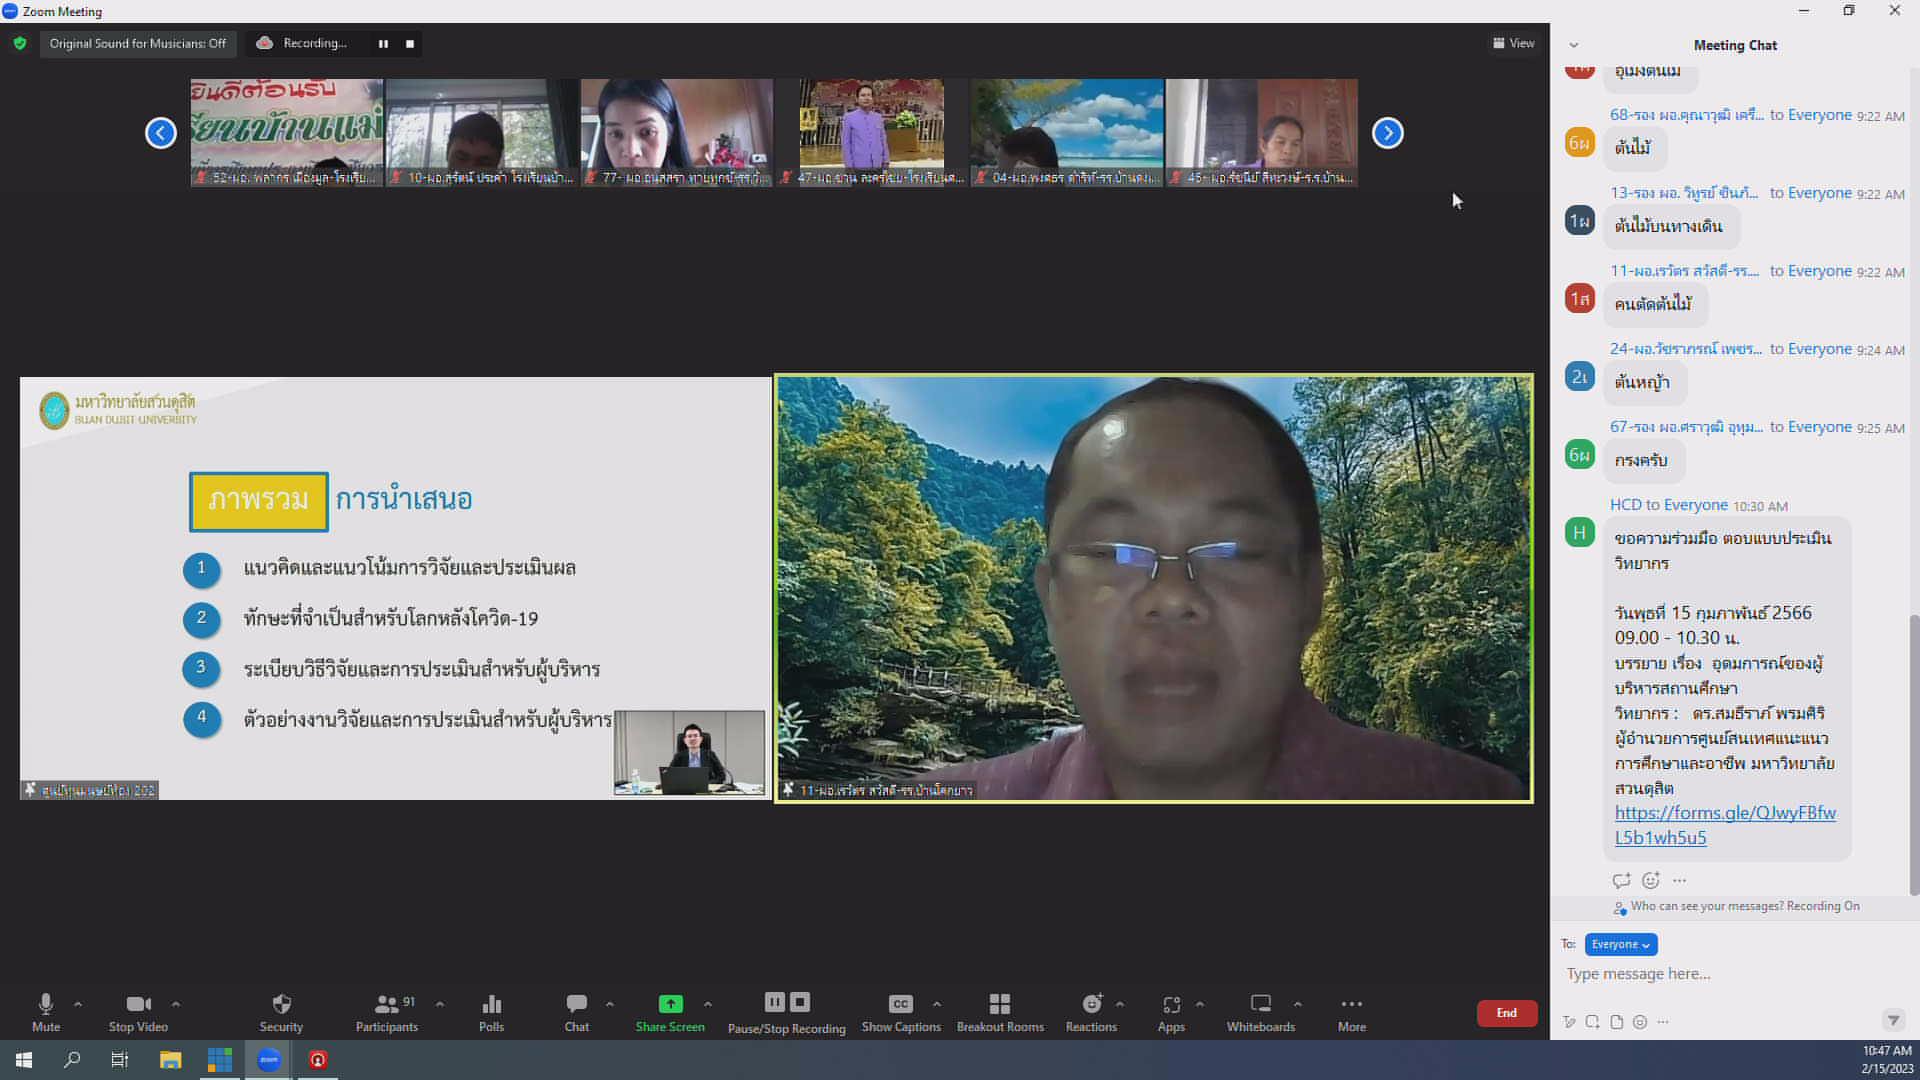
Task: Open audio options arrow beside Mute
Action: [78, 1003]
